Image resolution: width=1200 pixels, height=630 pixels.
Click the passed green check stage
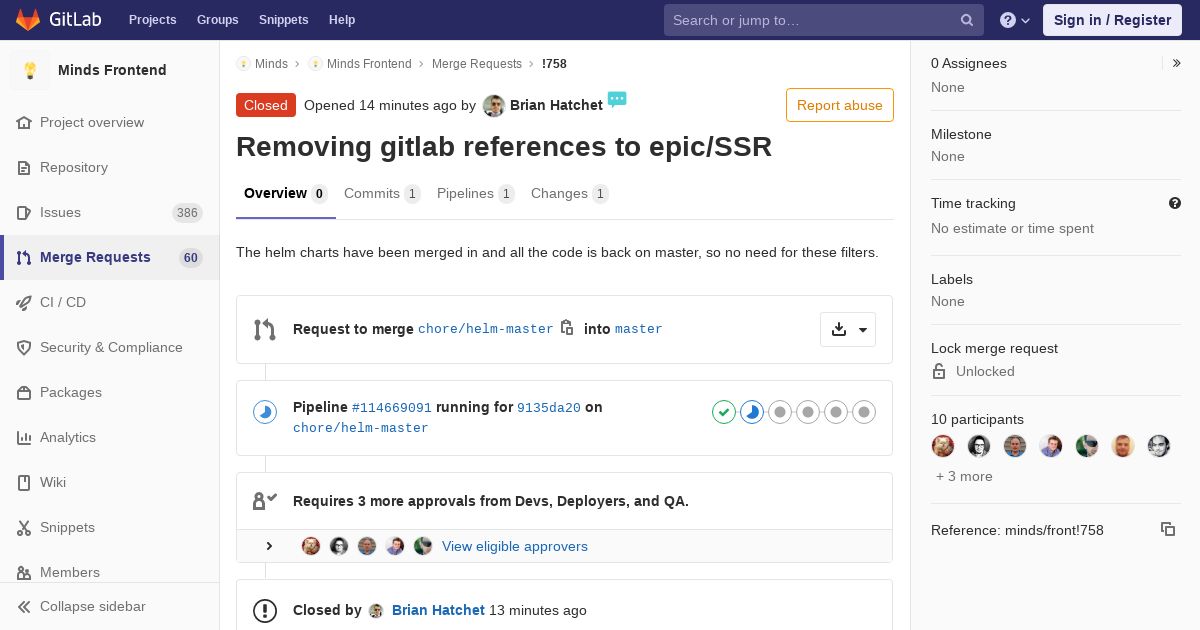click(x=724, y=412)
